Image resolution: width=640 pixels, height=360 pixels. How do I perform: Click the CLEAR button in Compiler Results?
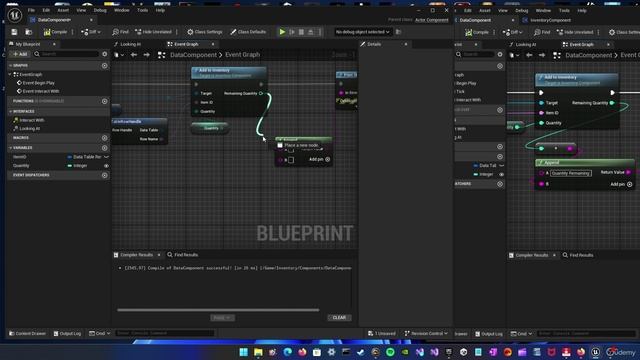click(x=339, y=318)
